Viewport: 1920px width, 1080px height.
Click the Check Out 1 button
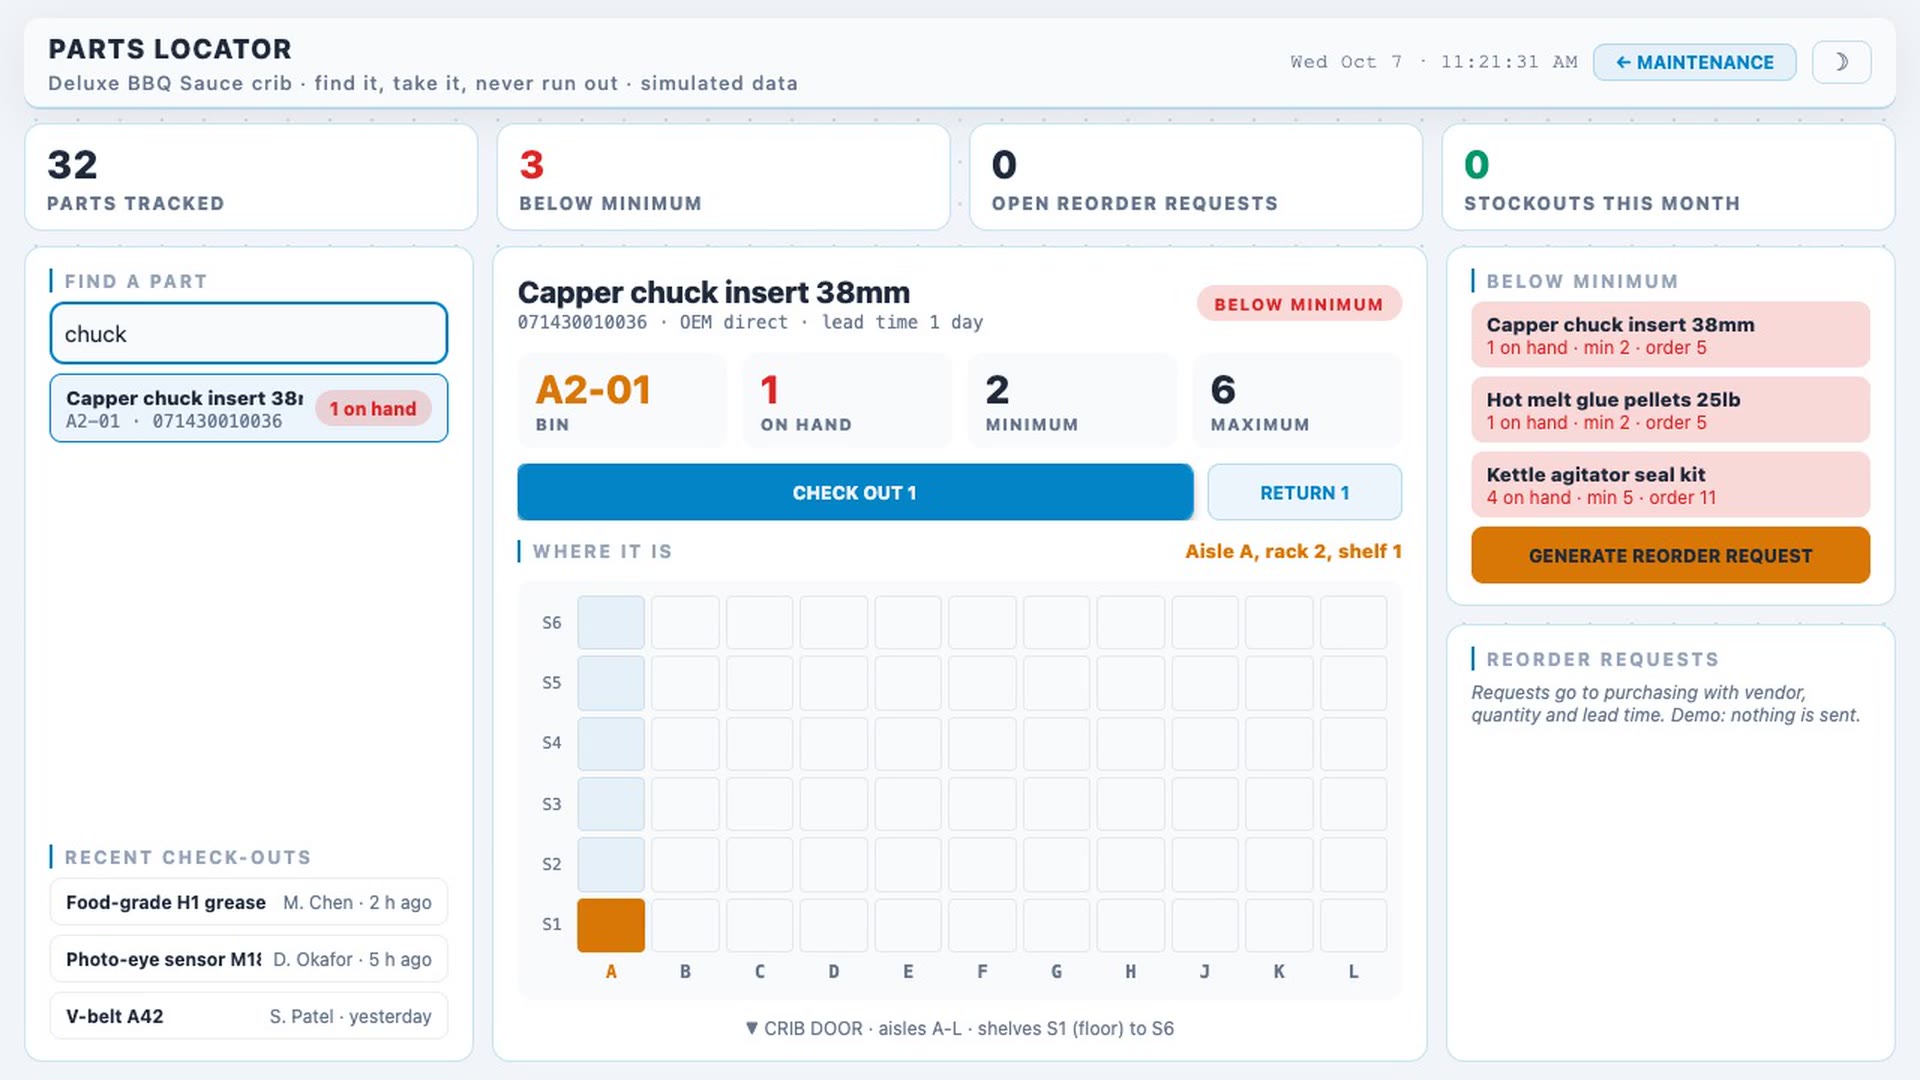click(x=855, y=492)
